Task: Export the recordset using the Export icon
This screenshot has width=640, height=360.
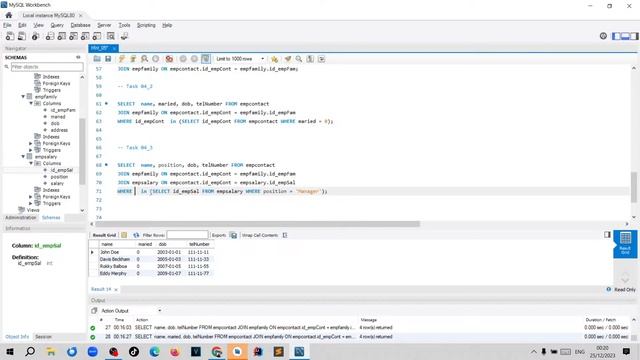Action: 233,235
